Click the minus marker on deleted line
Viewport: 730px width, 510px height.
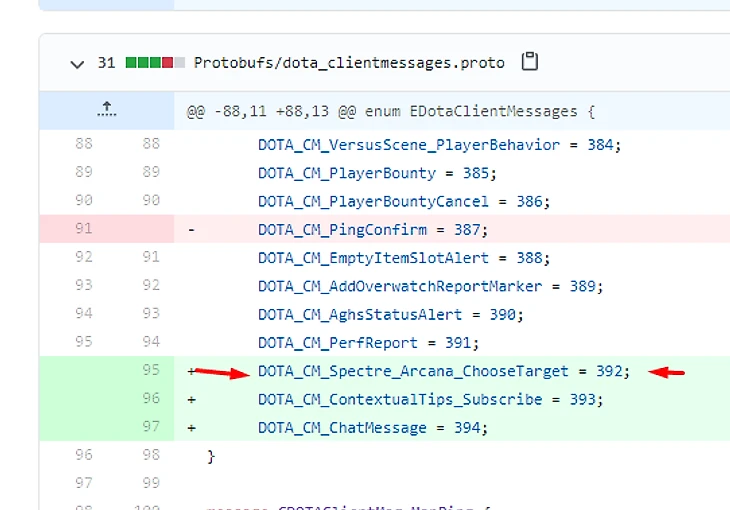click(192, 229)
